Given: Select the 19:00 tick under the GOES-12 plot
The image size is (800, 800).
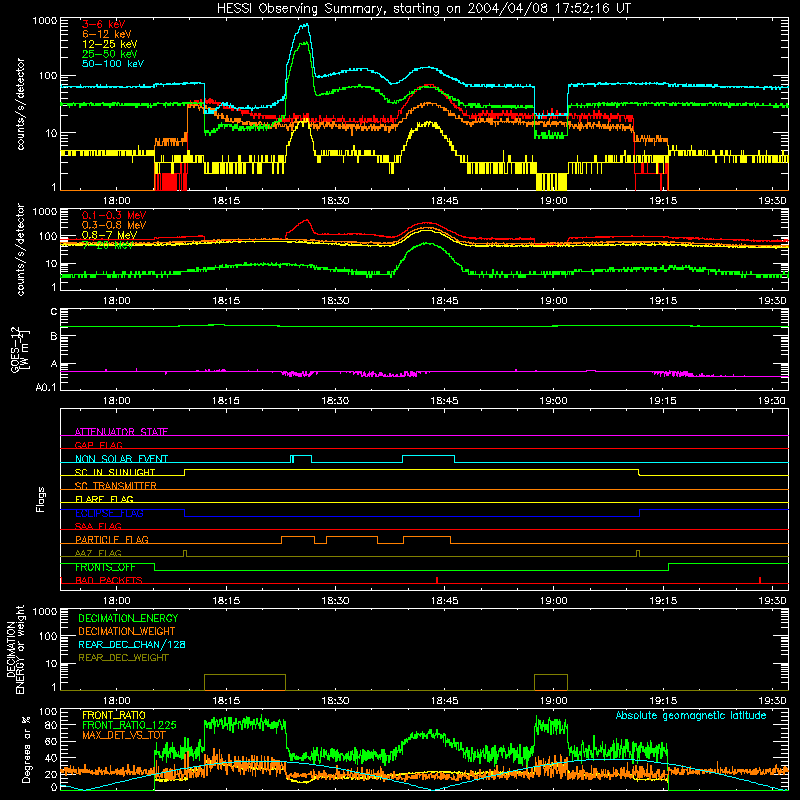Looking at the screenshot, I should pyautogui.click(x=554, y=401).
